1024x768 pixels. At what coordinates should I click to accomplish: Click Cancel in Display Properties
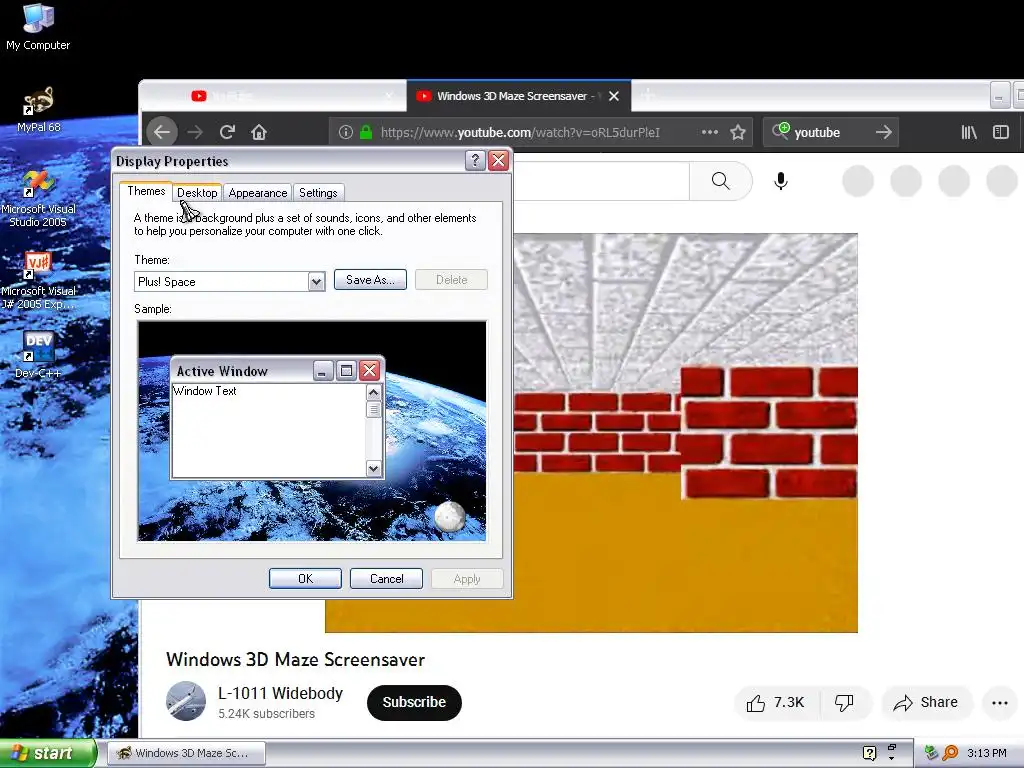coord(386,579)
